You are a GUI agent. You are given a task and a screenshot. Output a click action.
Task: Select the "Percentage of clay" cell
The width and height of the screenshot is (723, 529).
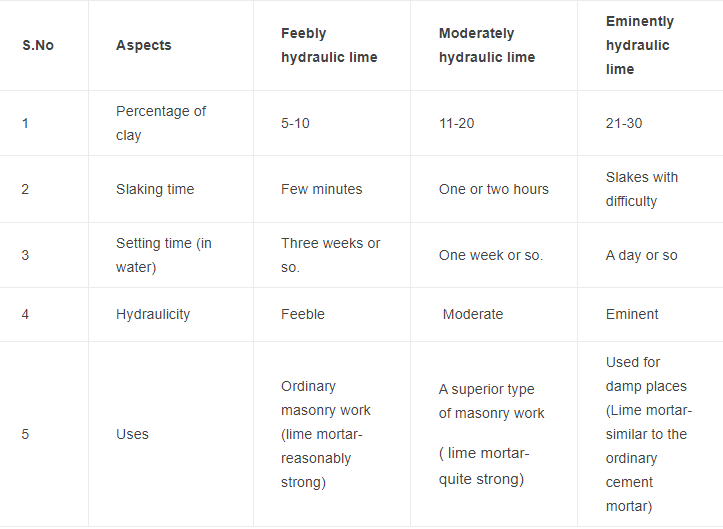[x=161, y=123]
